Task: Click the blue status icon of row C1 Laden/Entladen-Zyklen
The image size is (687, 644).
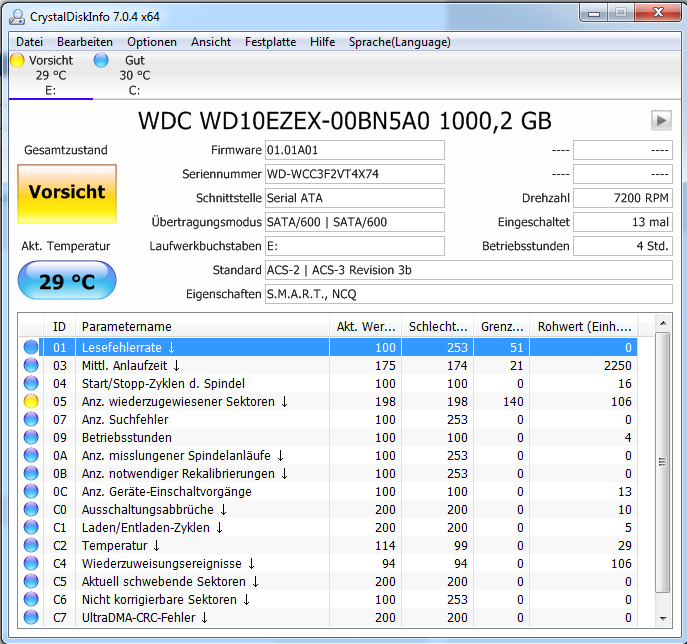Action: (31, 527)
